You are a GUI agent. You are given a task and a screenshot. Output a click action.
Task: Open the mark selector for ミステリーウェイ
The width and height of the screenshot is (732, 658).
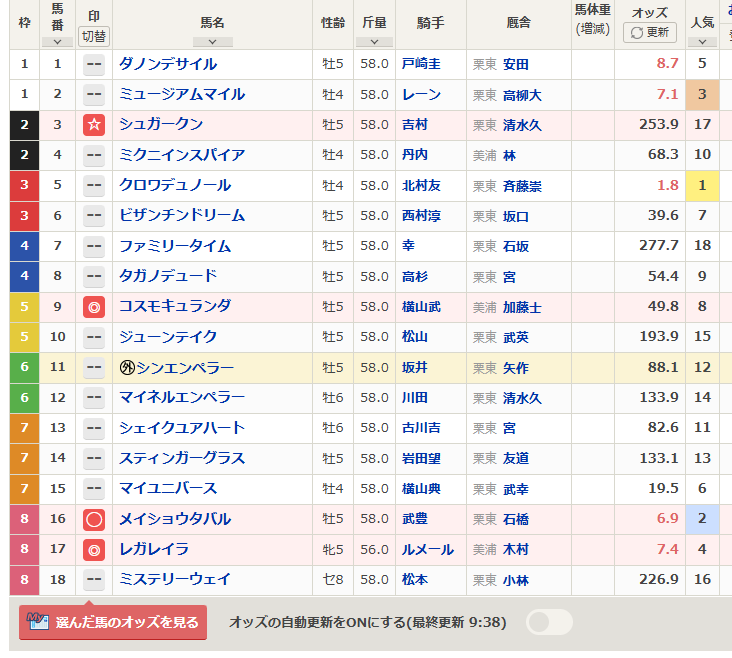point(94,580)
